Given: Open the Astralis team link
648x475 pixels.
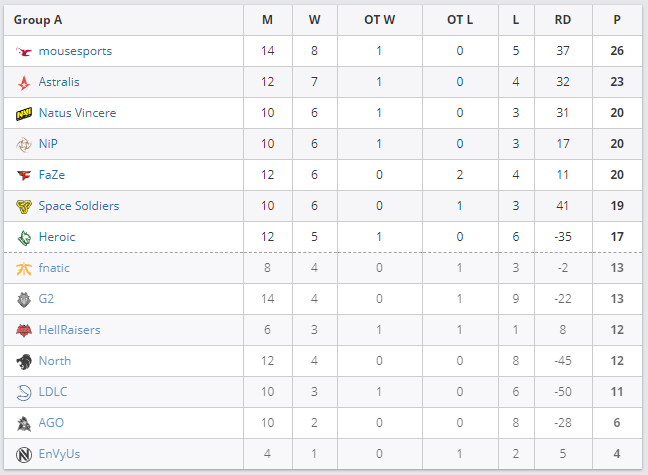Looking at the screenshot, I should pos(59,82).
